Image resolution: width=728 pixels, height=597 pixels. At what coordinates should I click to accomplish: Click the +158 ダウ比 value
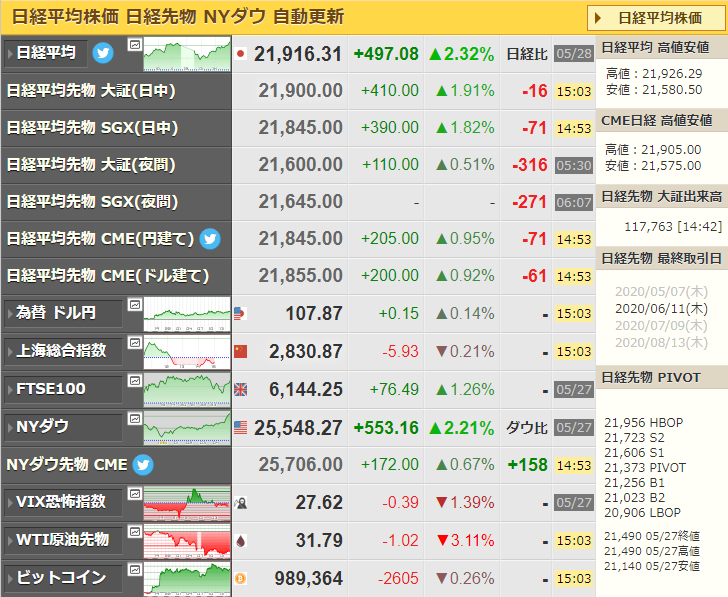click(x=528, y=465)
